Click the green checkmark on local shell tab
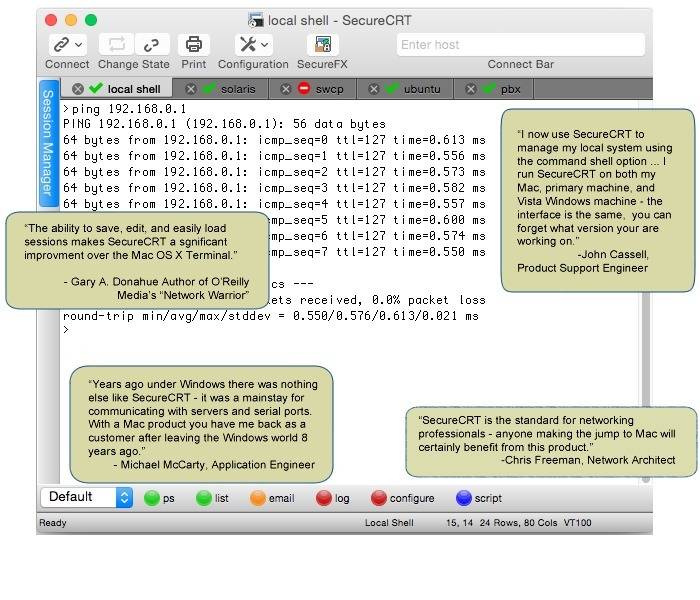 click(96, 88)
